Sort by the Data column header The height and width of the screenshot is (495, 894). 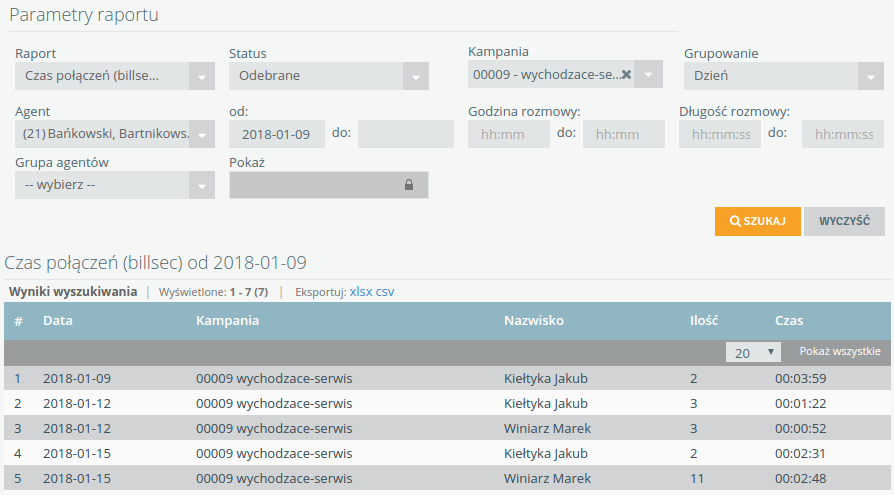tap(58, 320)
